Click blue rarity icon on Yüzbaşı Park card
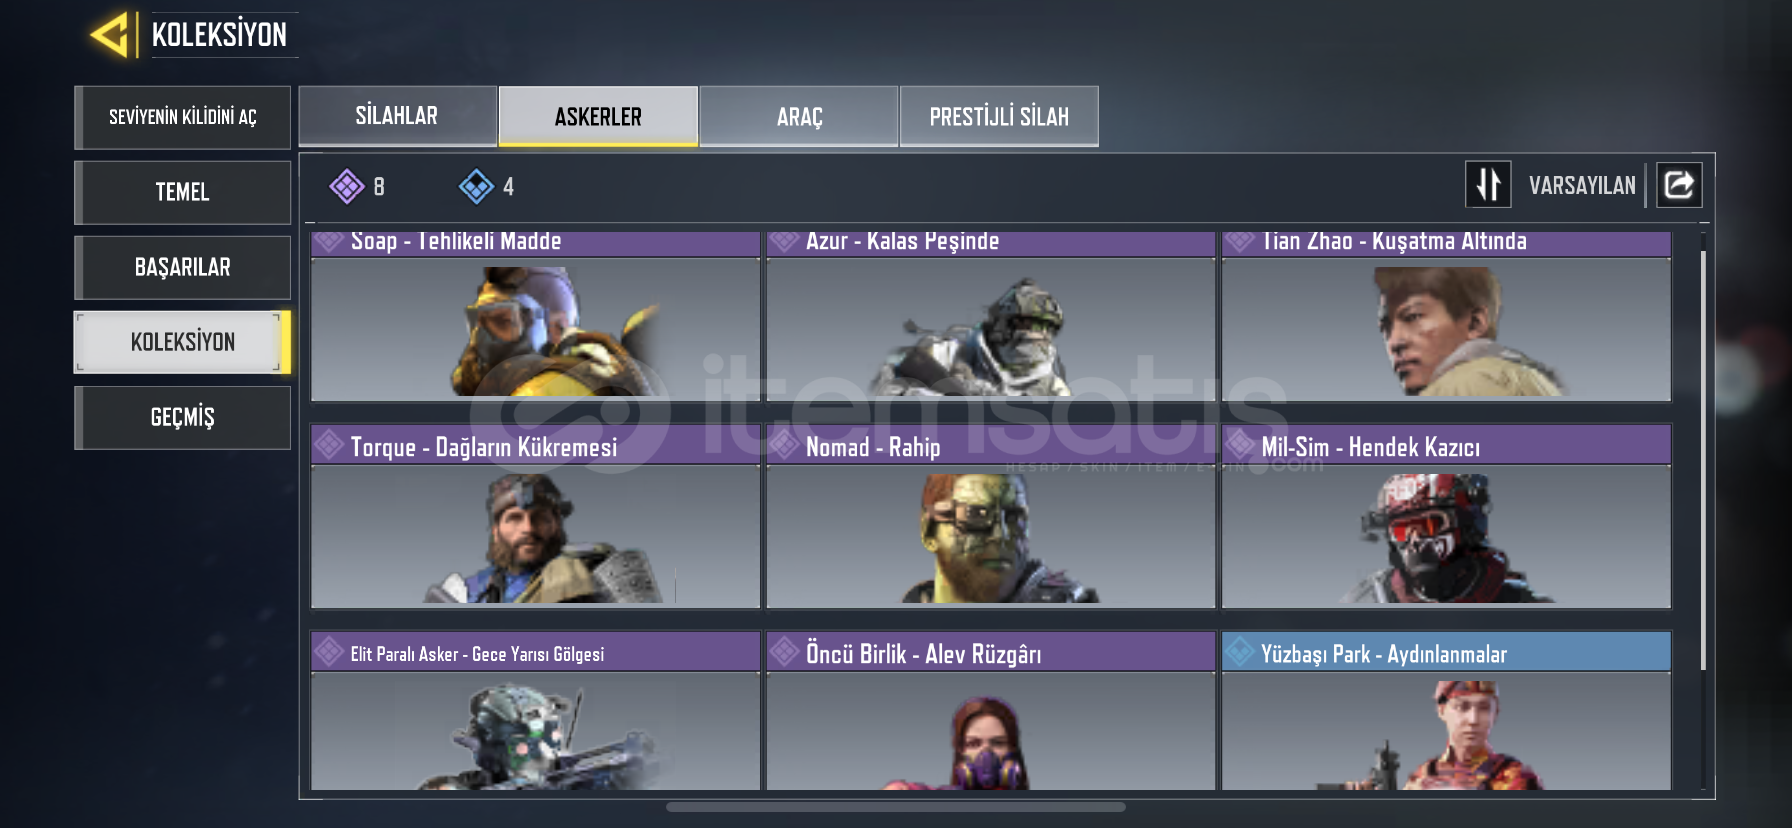 coord(1240,652)
